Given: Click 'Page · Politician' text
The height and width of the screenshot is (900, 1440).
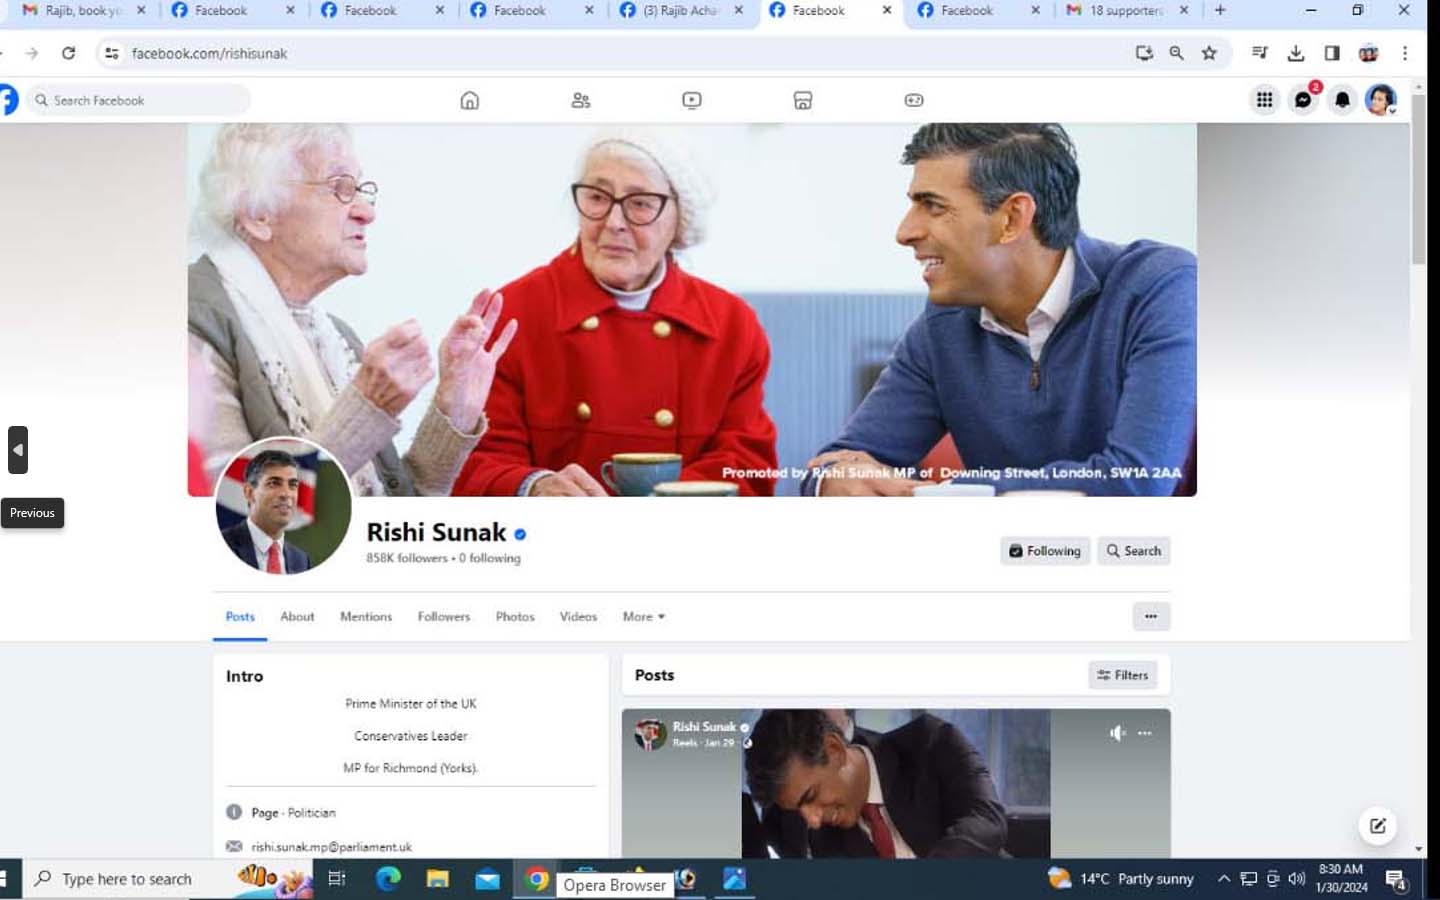Looking at the screenshot, I should [x=293, y=813].
